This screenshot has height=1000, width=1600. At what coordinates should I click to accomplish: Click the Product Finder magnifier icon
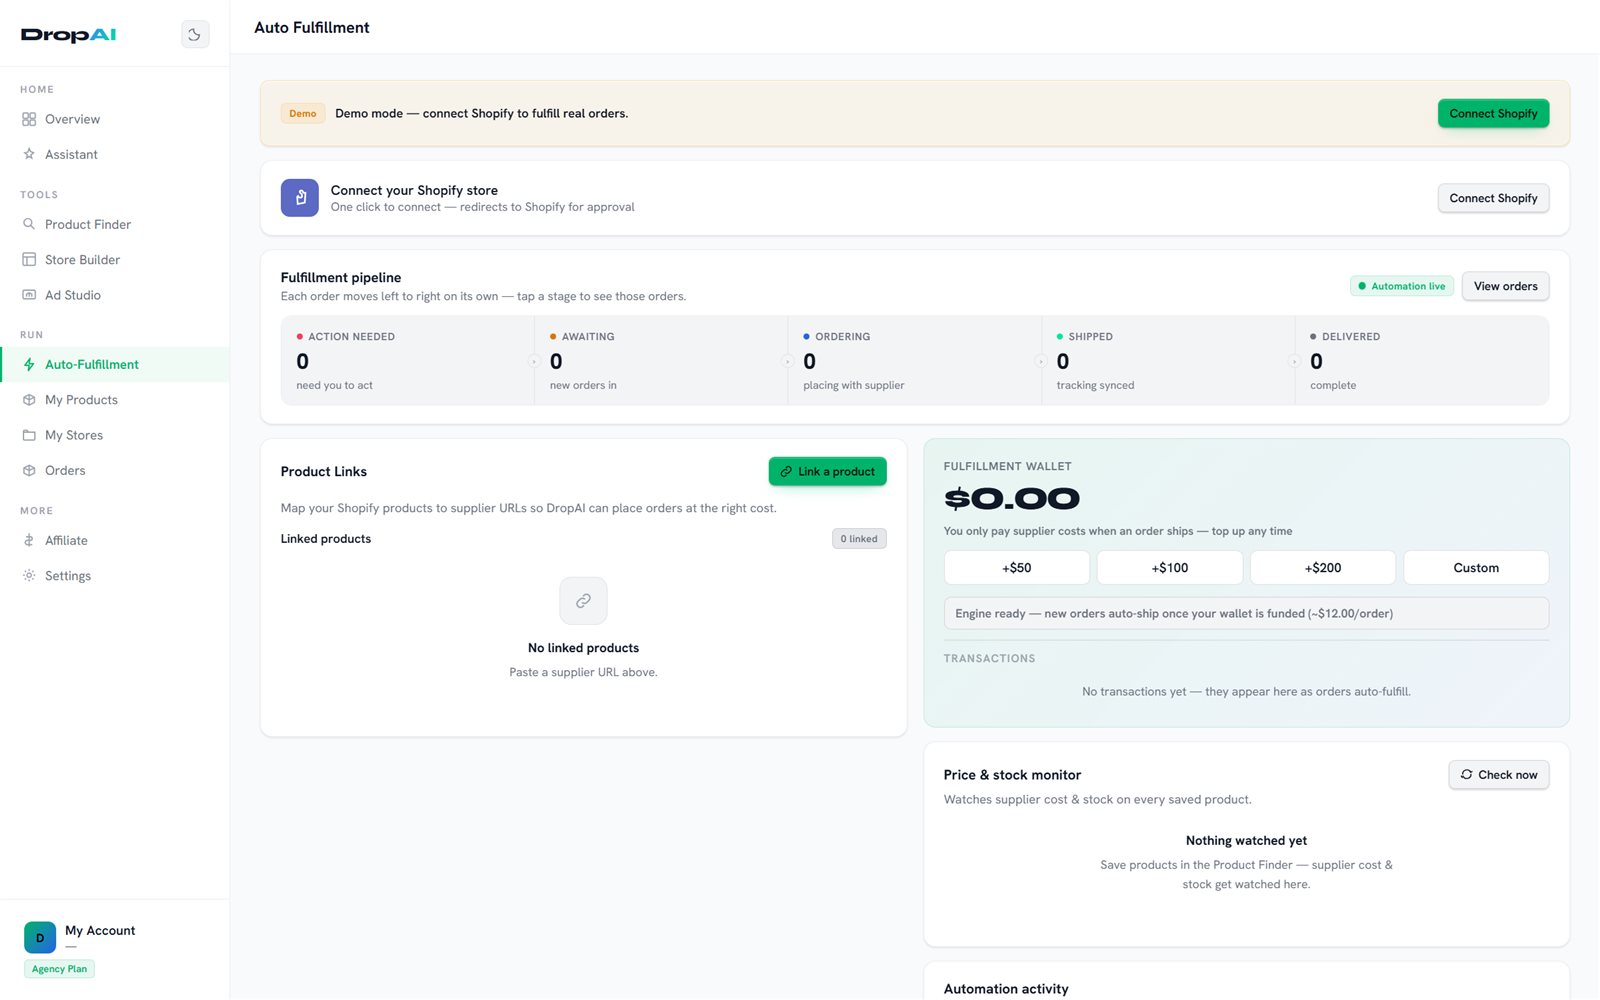coord(29,224)
